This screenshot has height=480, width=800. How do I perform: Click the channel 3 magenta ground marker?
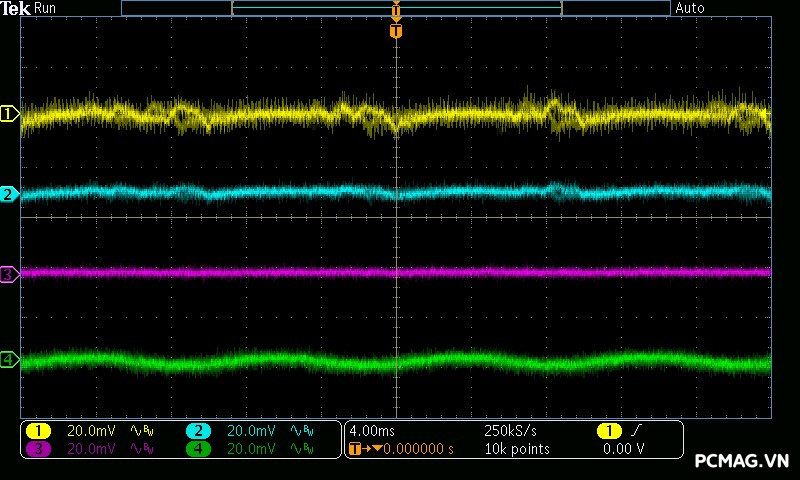[9, 273]
